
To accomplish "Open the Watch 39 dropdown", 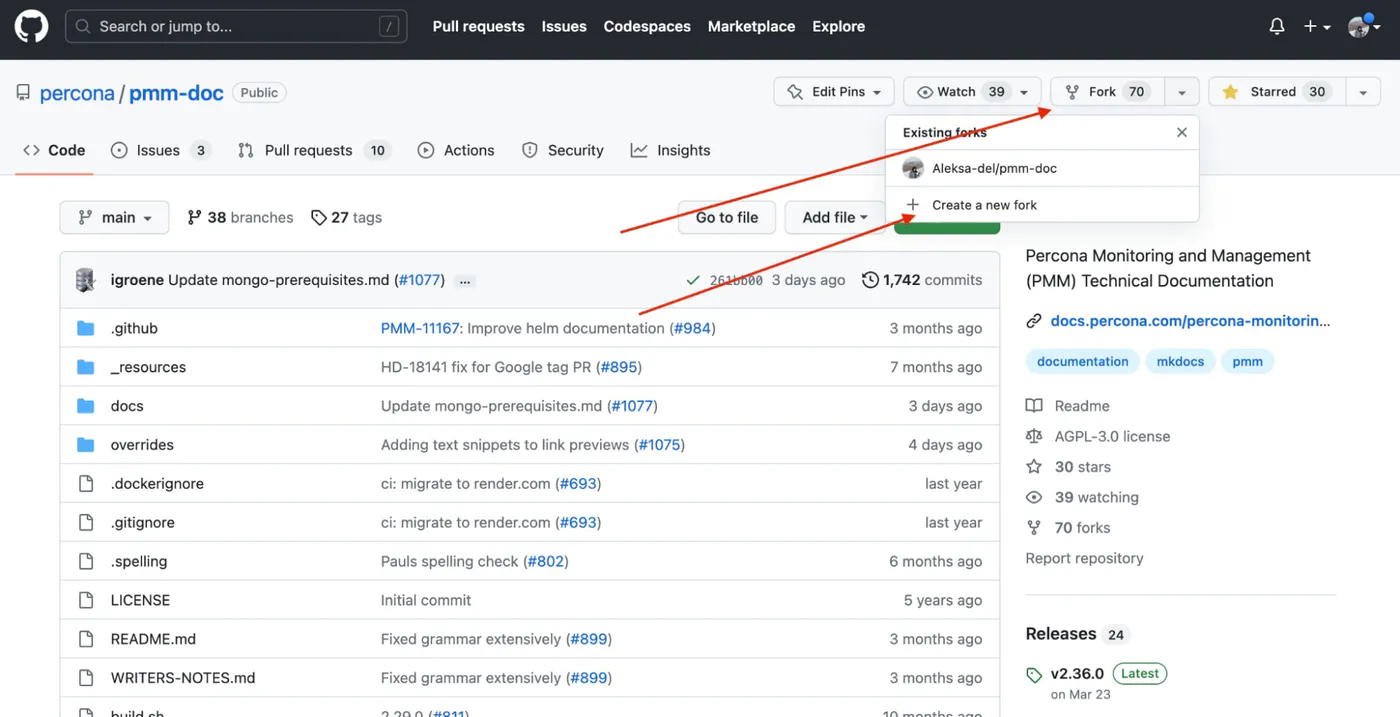I will (972, 92).
